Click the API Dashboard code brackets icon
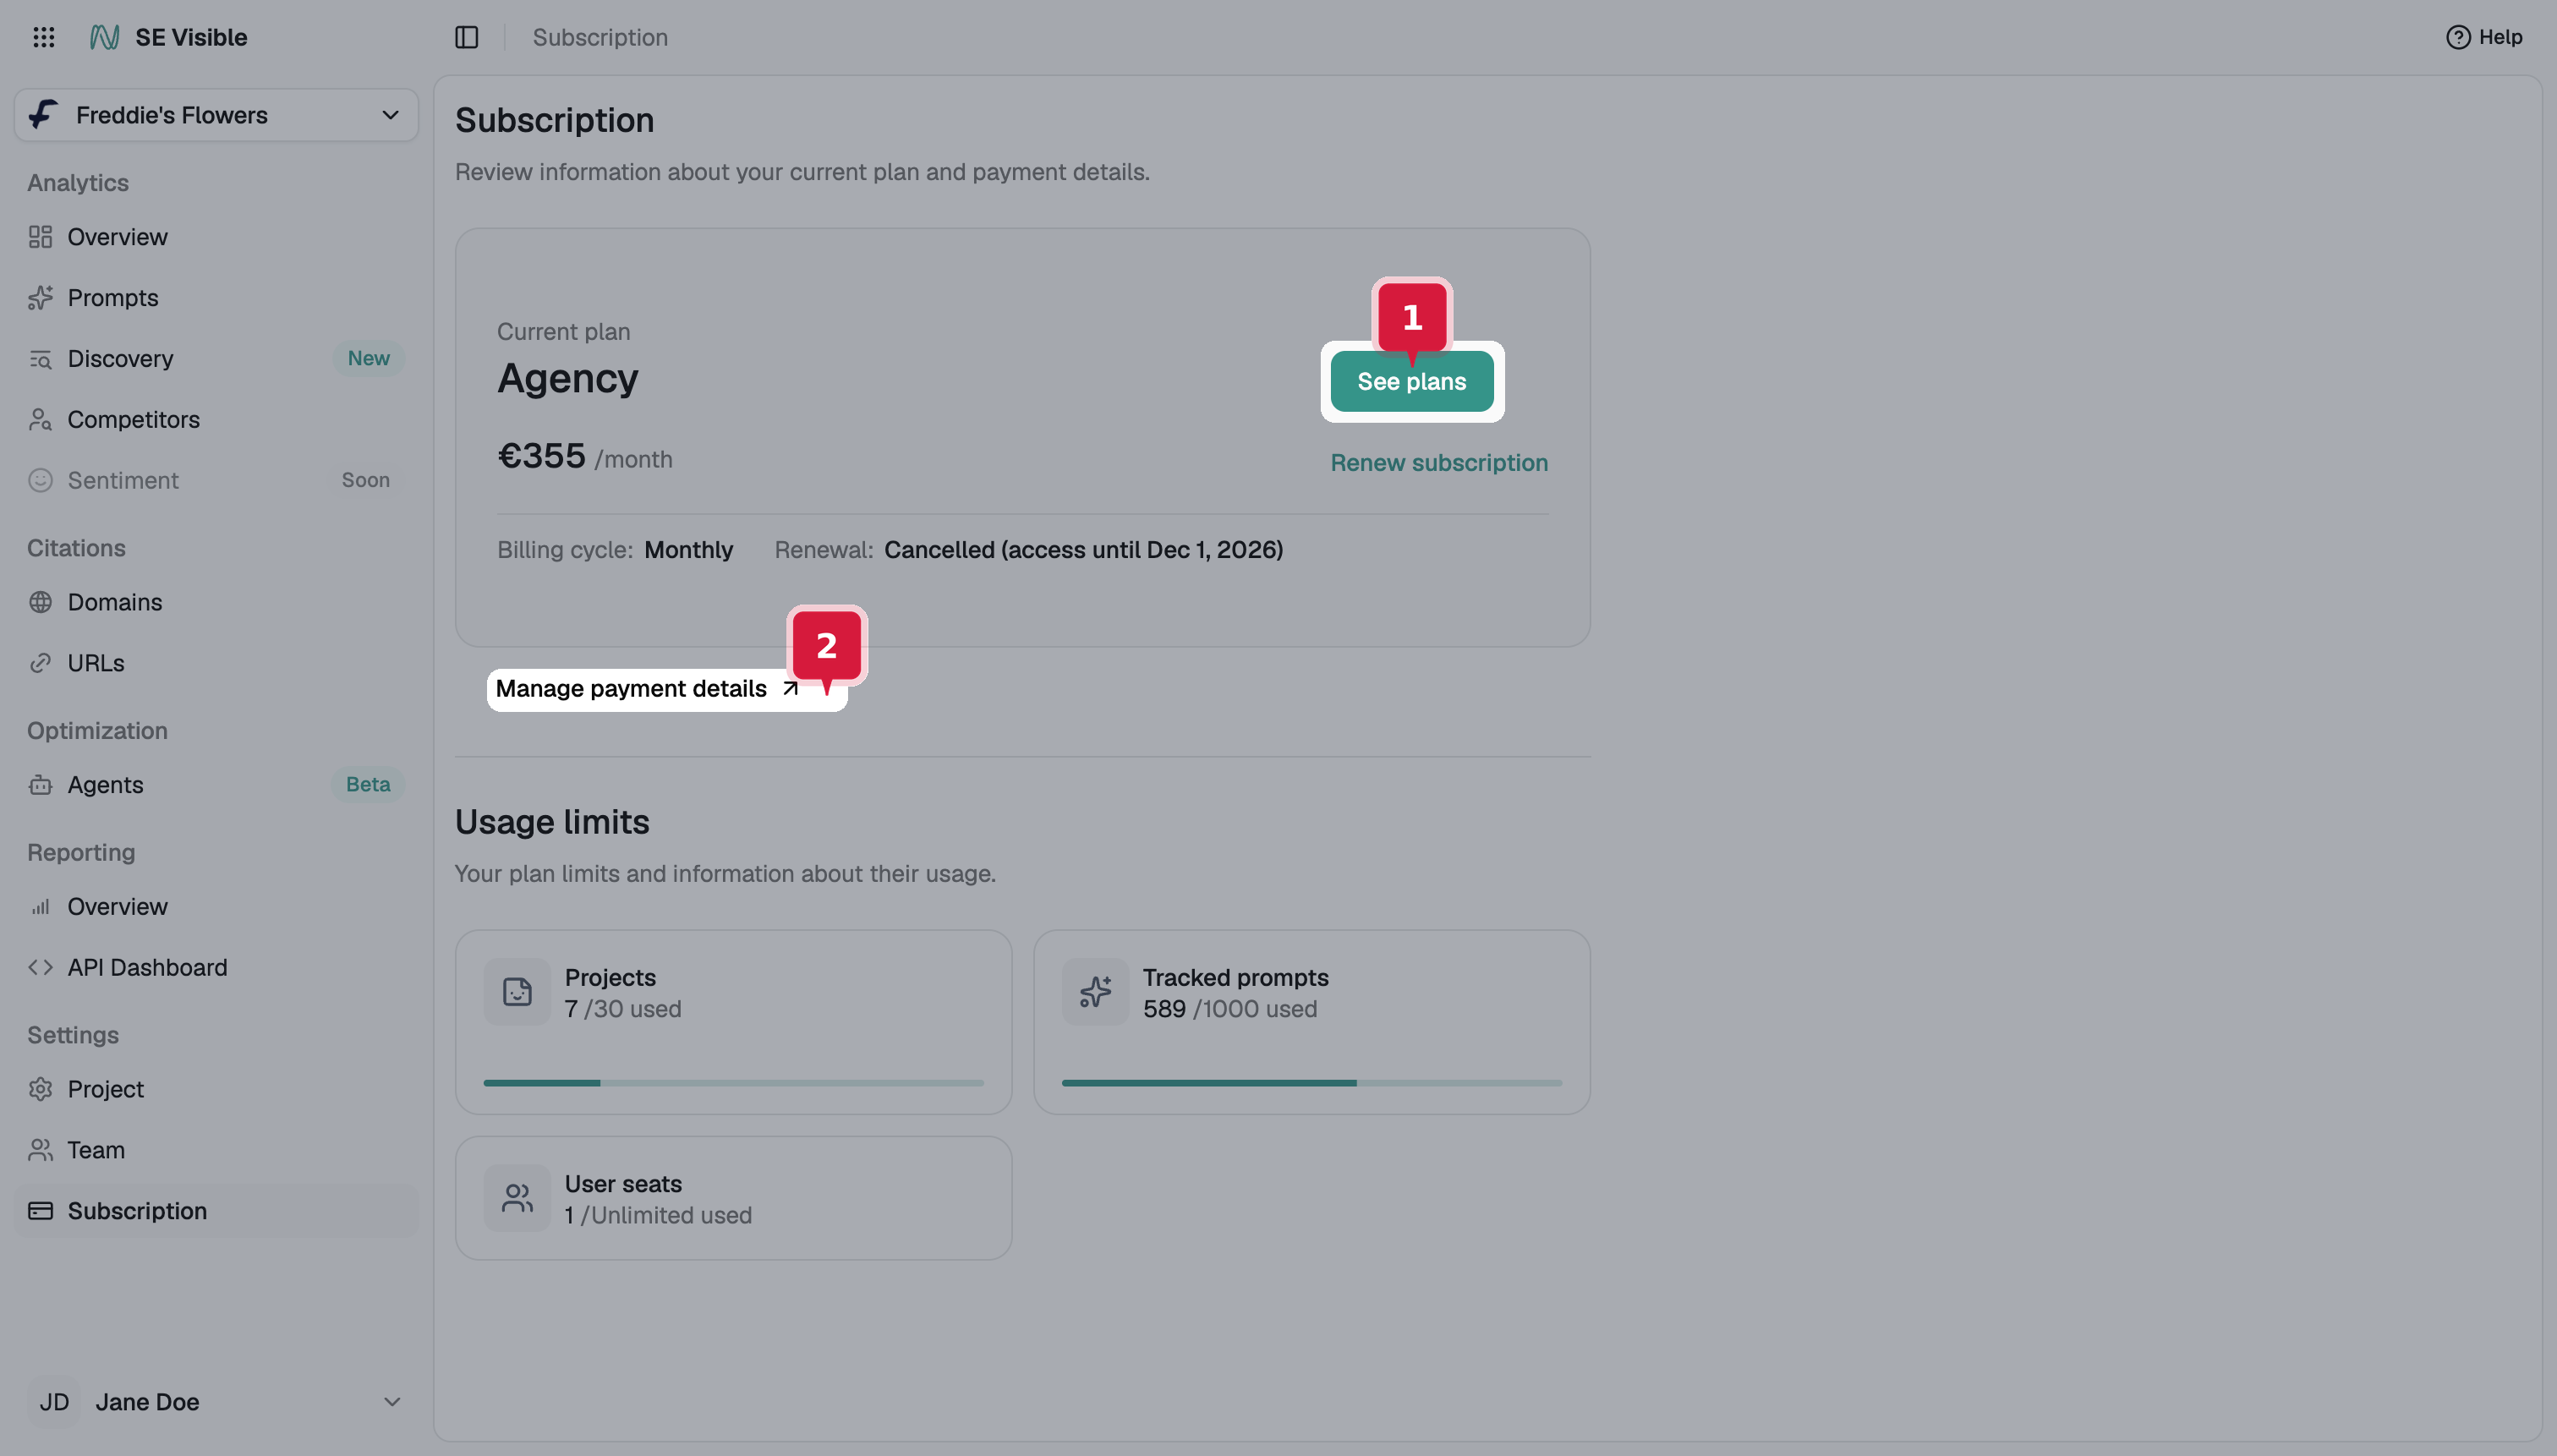Screen dimensions: 2557x1456 (40, 967)
